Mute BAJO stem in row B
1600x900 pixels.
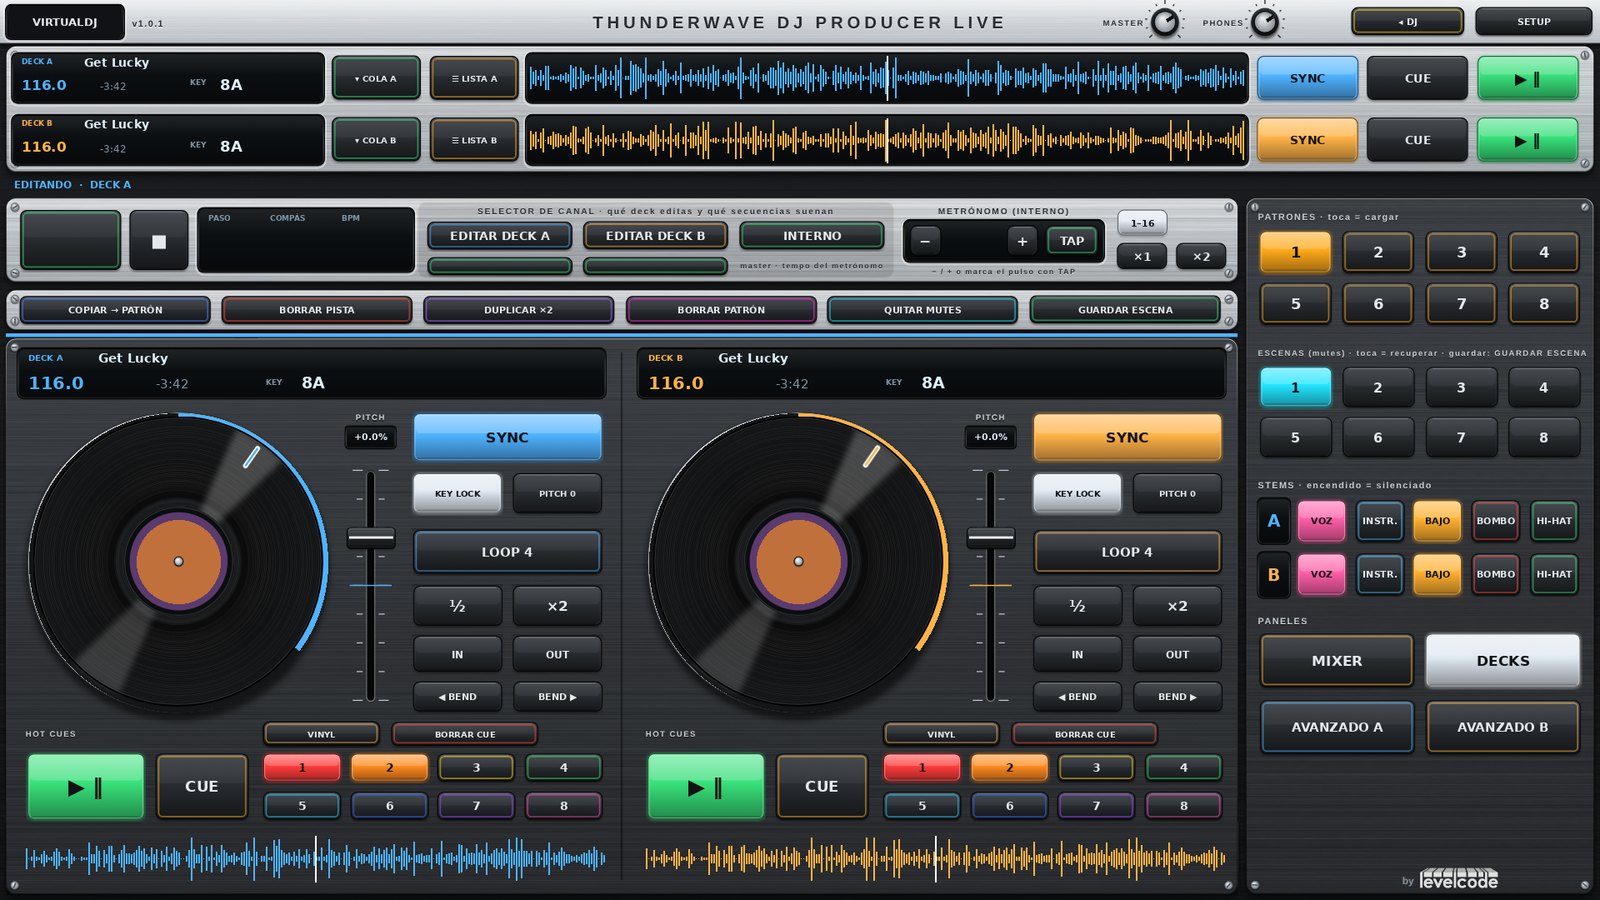click(x=1437, y=575)
